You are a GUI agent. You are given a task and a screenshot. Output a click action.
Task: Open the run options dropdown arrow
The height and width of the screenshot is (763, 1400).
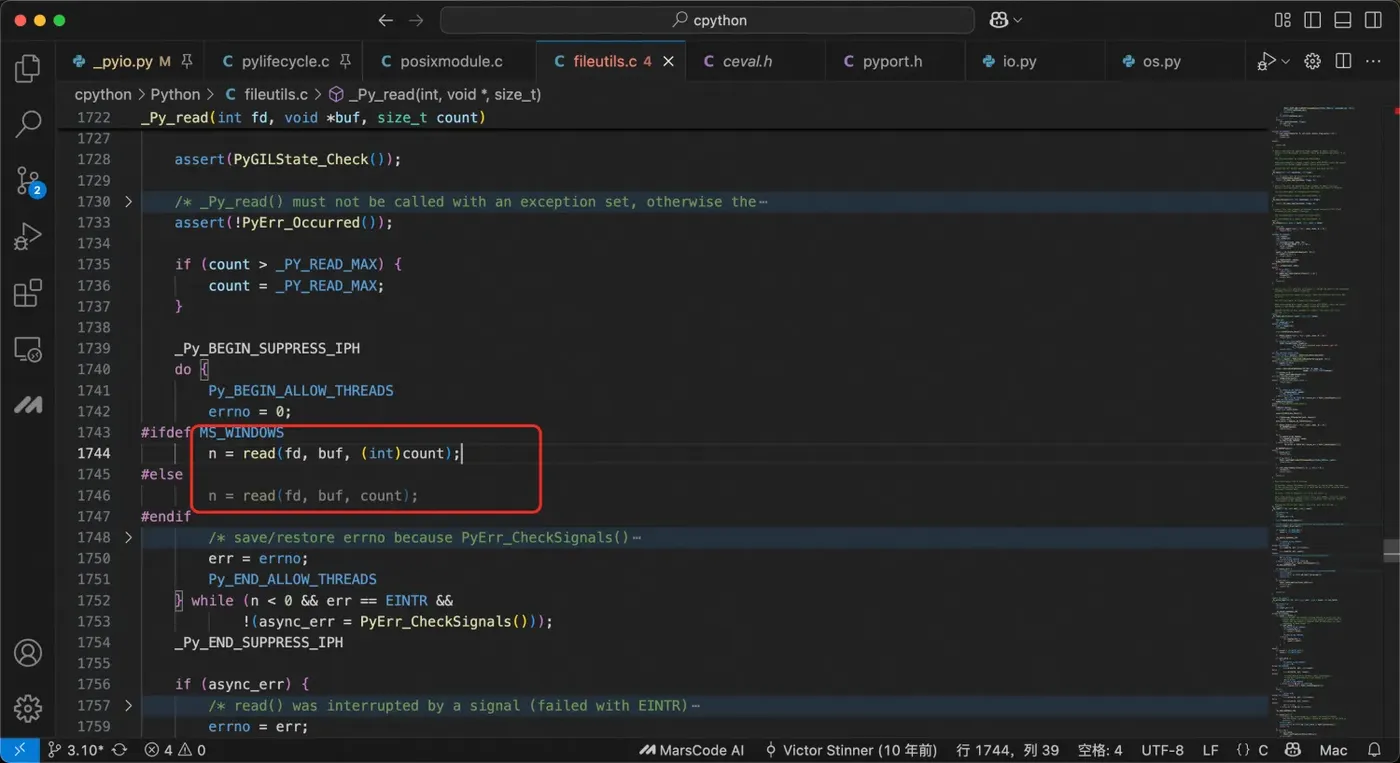tap(1286, 62)
